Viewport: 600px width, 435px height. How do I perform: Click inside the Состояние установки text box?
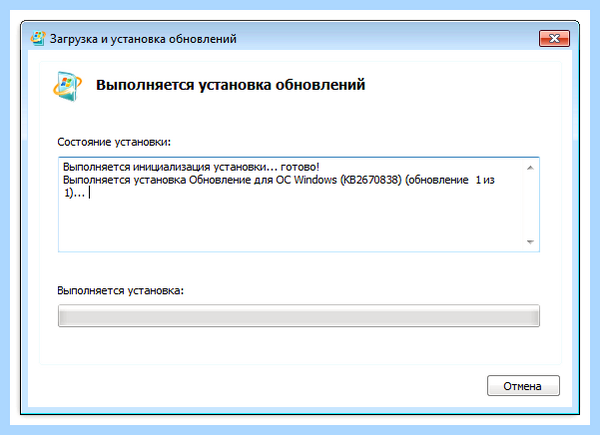click(299, 204)
